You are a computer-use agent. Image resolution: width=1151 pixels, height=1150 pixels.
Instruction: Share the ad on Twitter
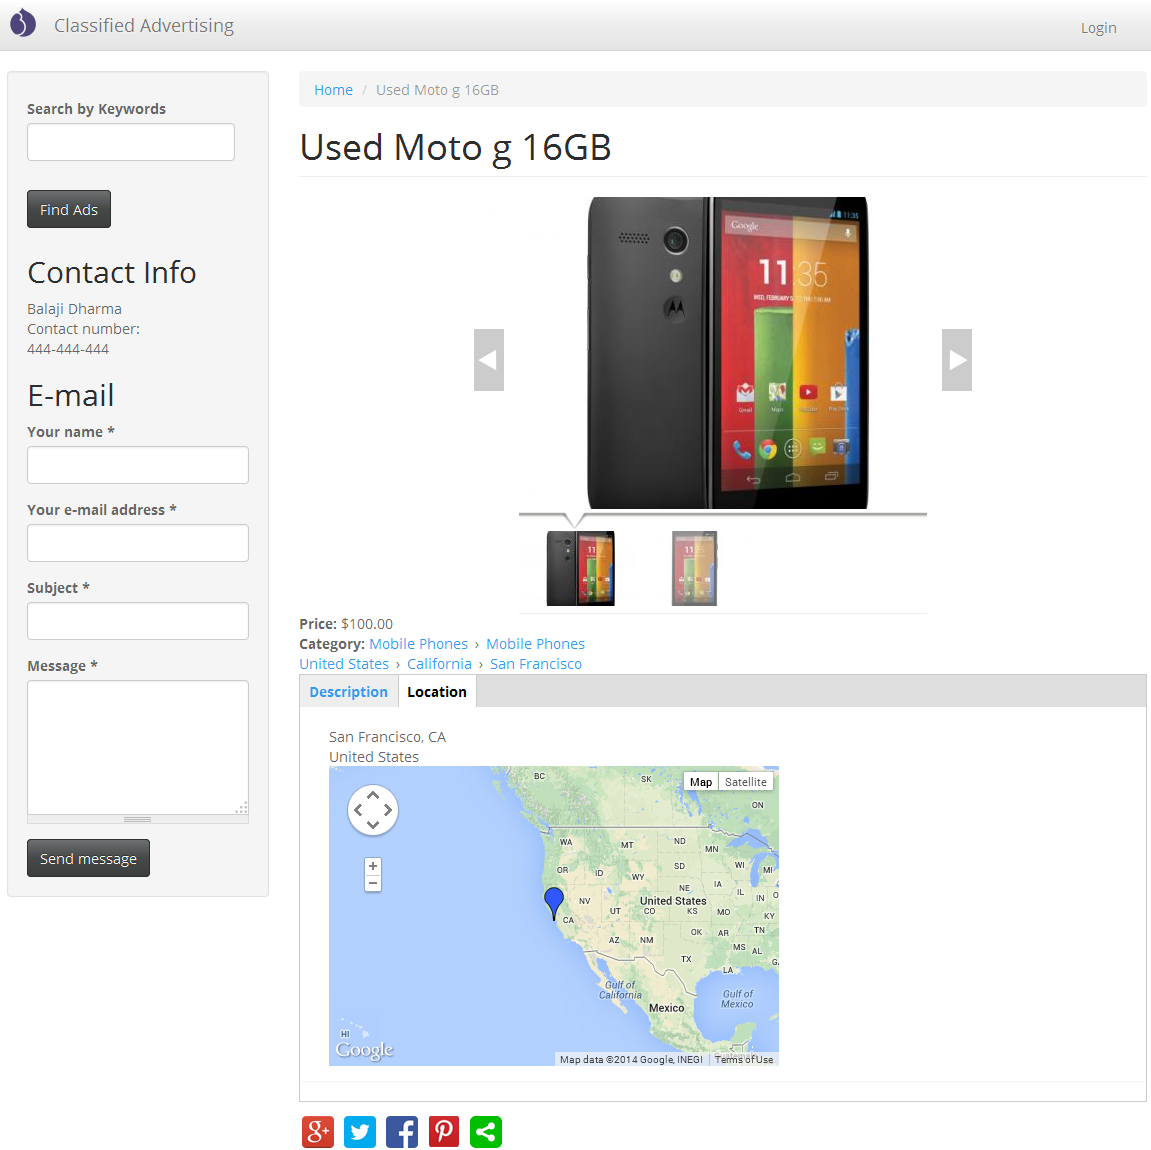[360, 1132]
